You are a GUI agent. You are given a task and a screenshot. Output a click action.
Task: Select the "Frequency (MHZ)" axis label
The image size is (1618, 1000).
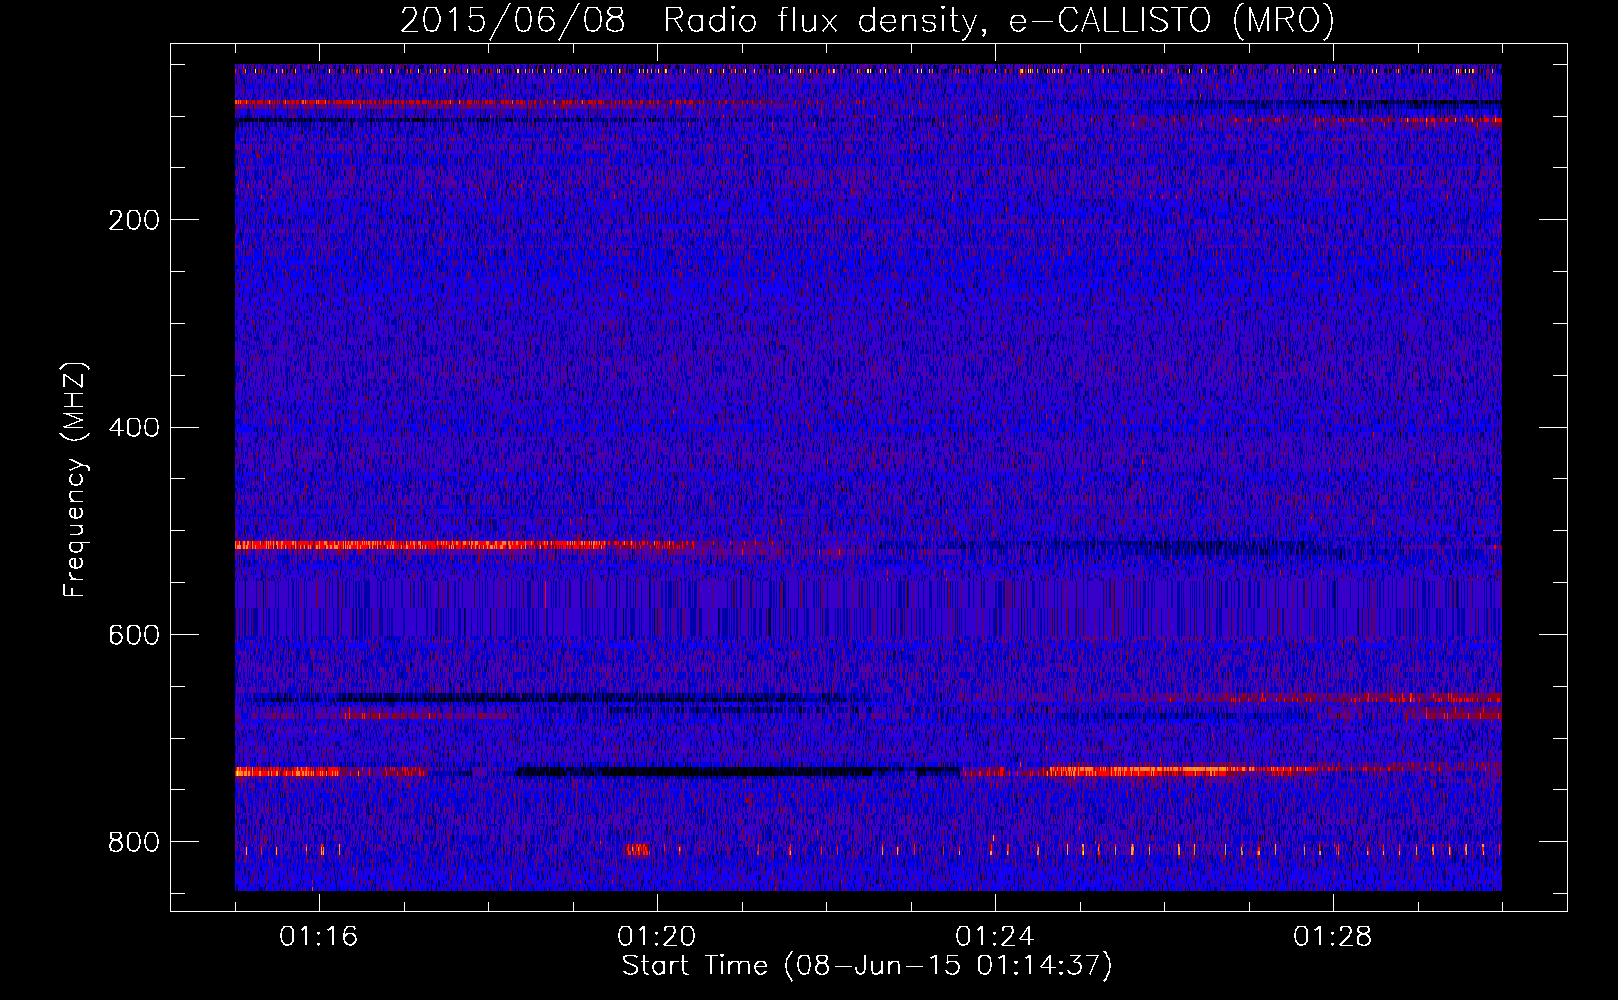point(75,480)
